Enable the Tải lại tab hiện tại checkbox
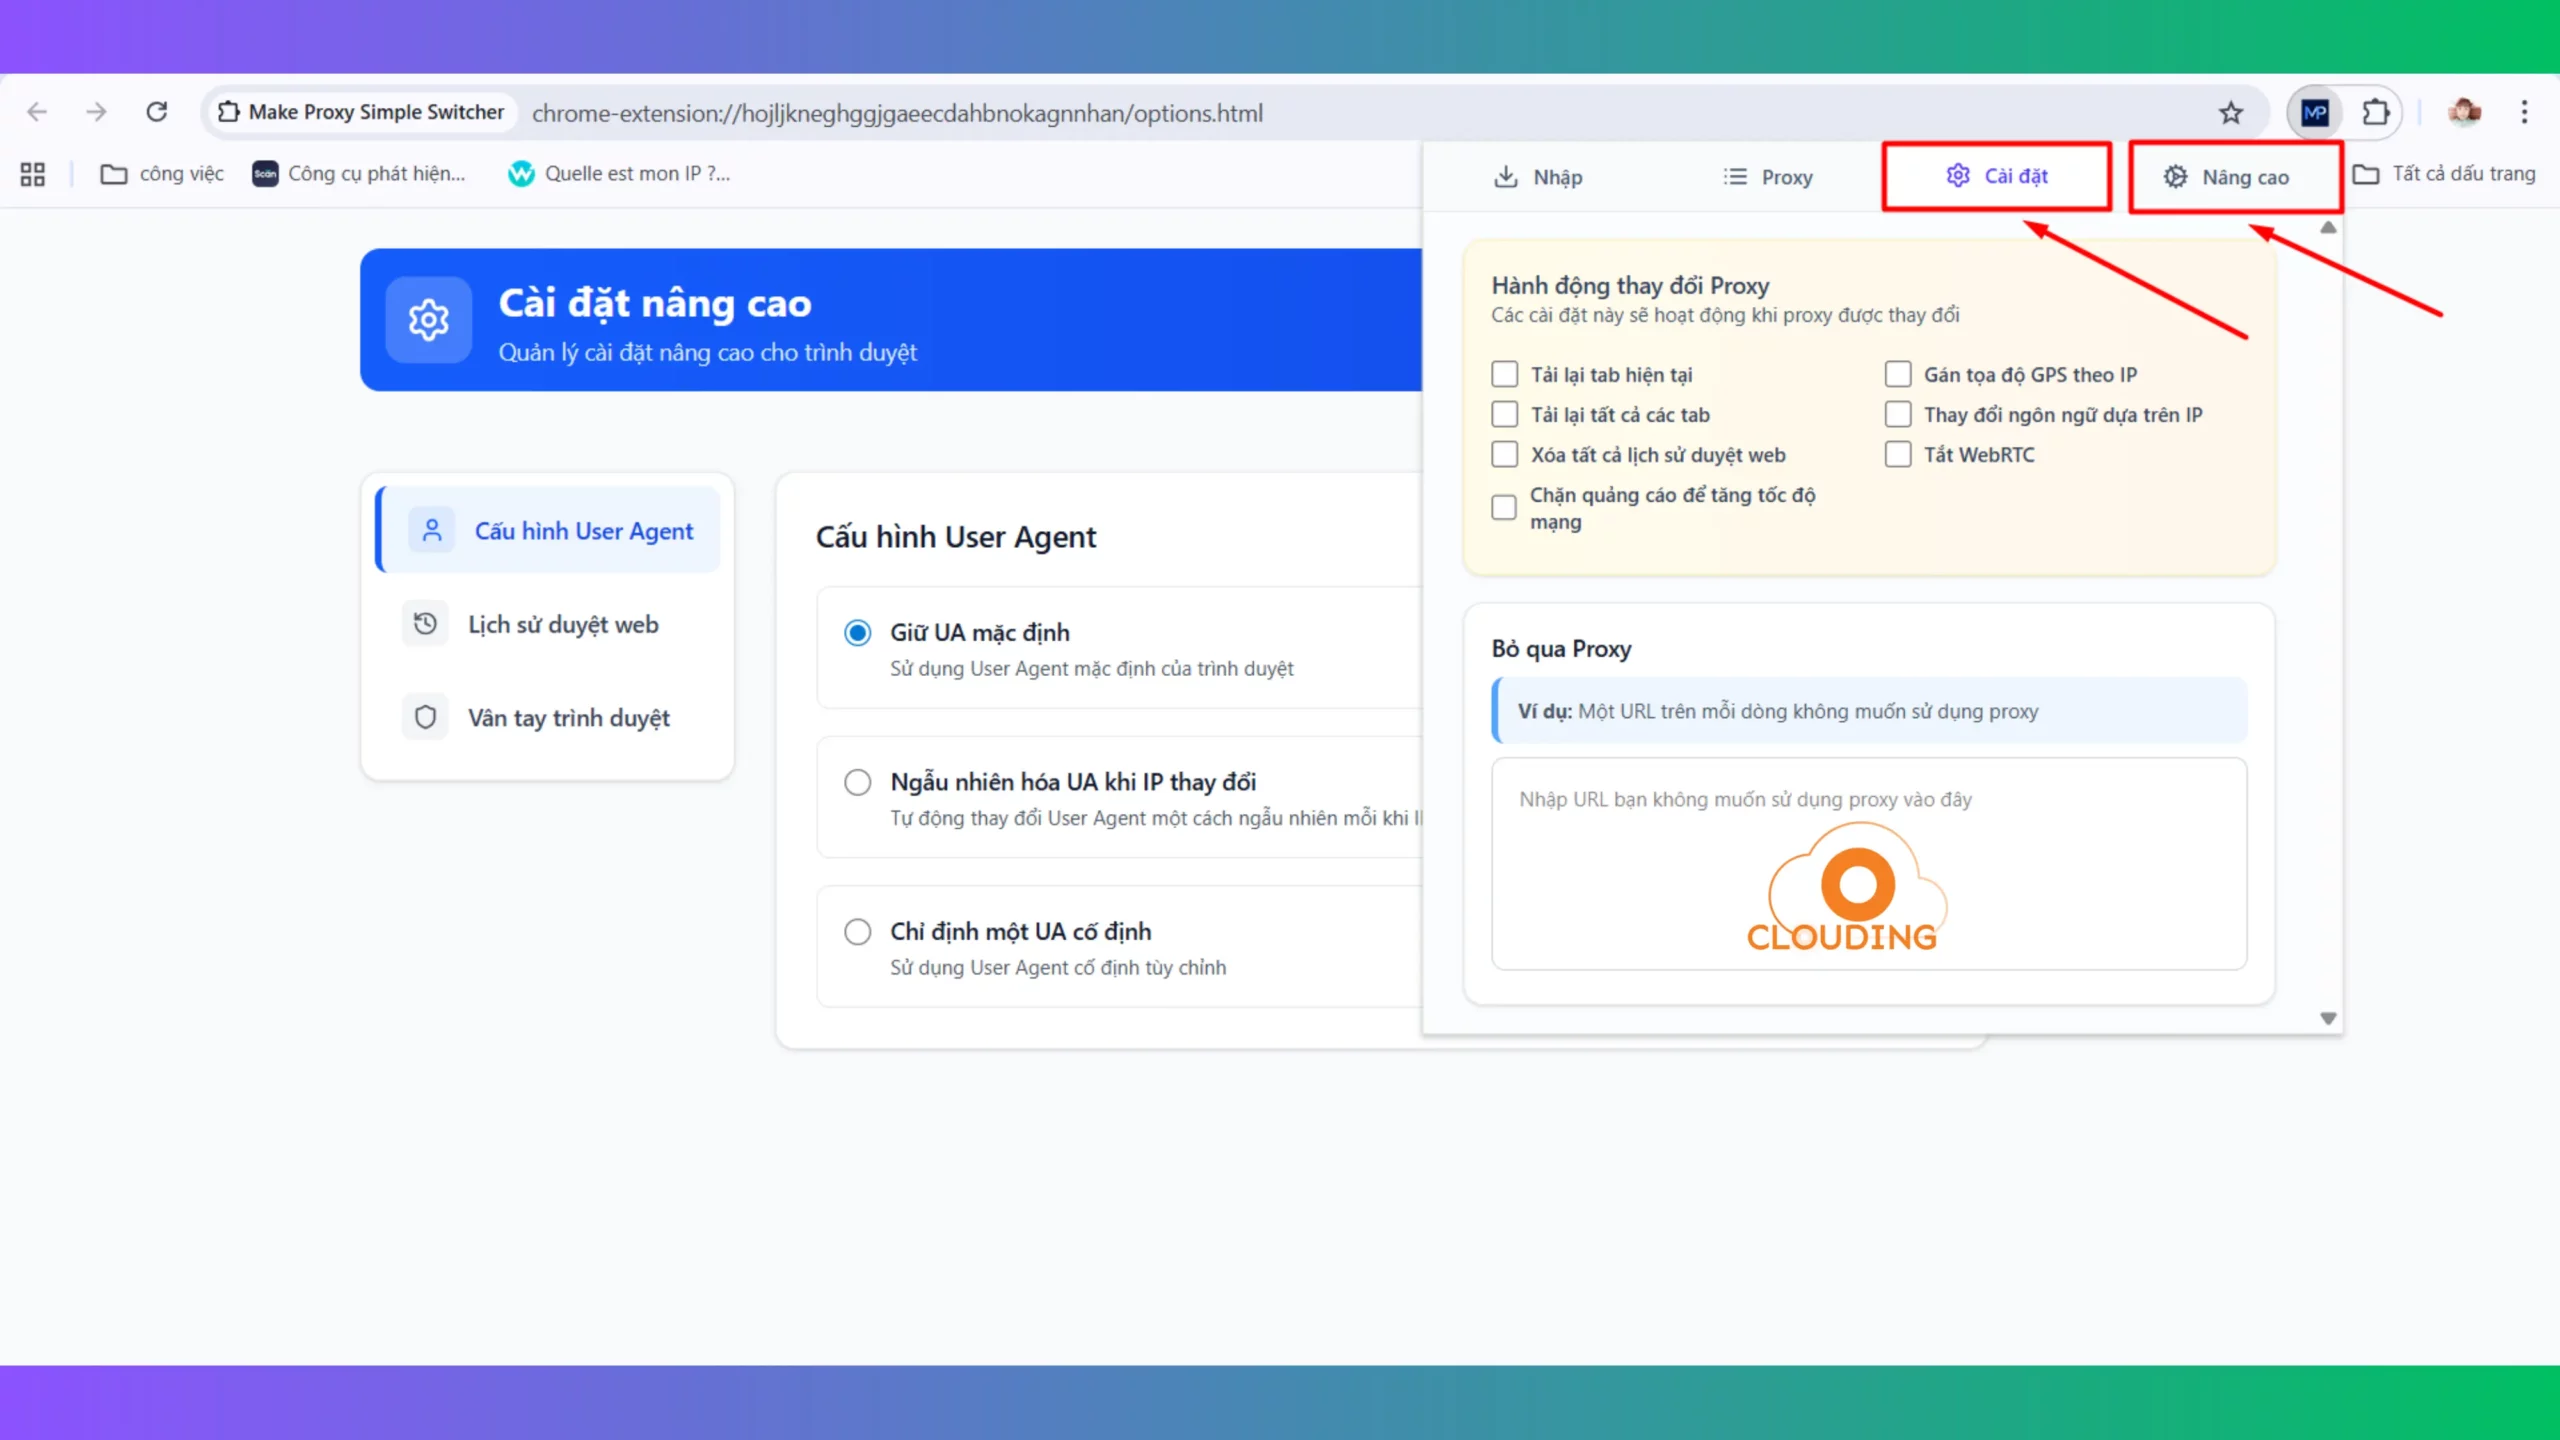Viewport: 2560px width, 1440px height. pos(1504,373)
